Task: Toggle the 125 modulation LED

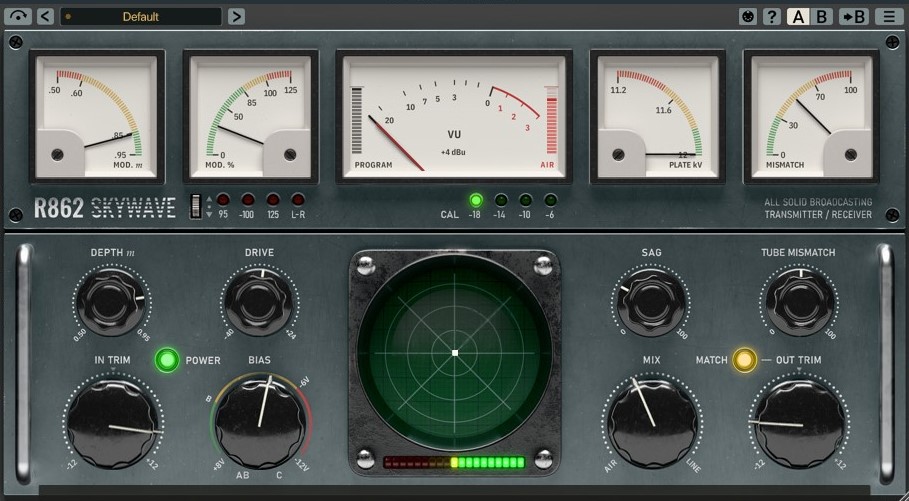Action: pyautogui.click(x=273, y=200)
